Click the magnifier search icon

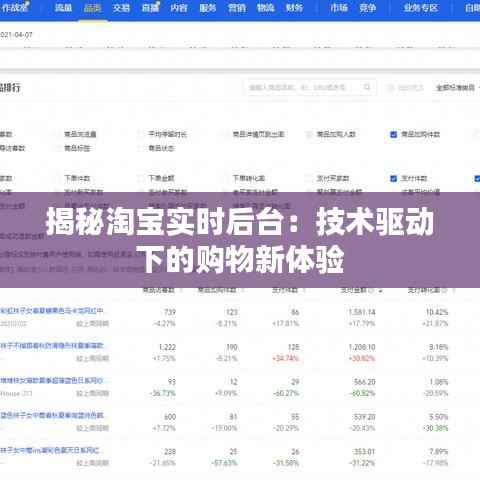pos(367,87)
